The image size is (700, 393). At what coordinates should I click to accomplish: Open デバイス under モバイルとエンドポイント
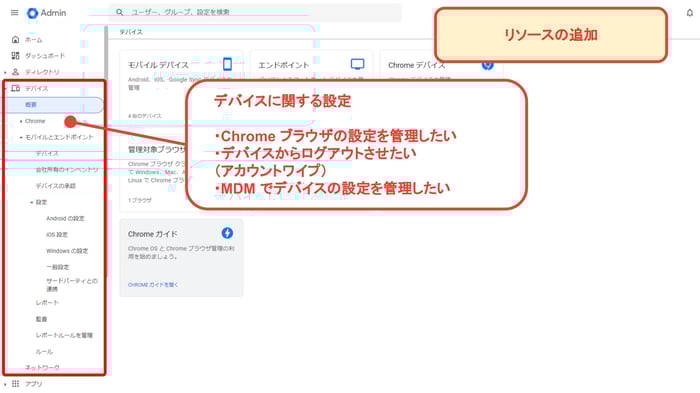[47, 153]
